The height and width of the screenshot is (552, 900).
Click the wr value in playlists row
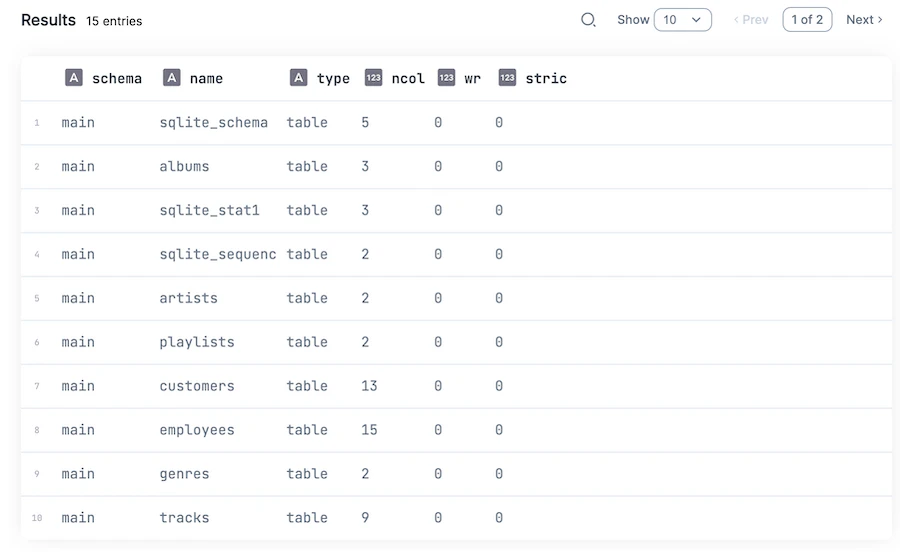pyautogui.click(x=438, y=342)
